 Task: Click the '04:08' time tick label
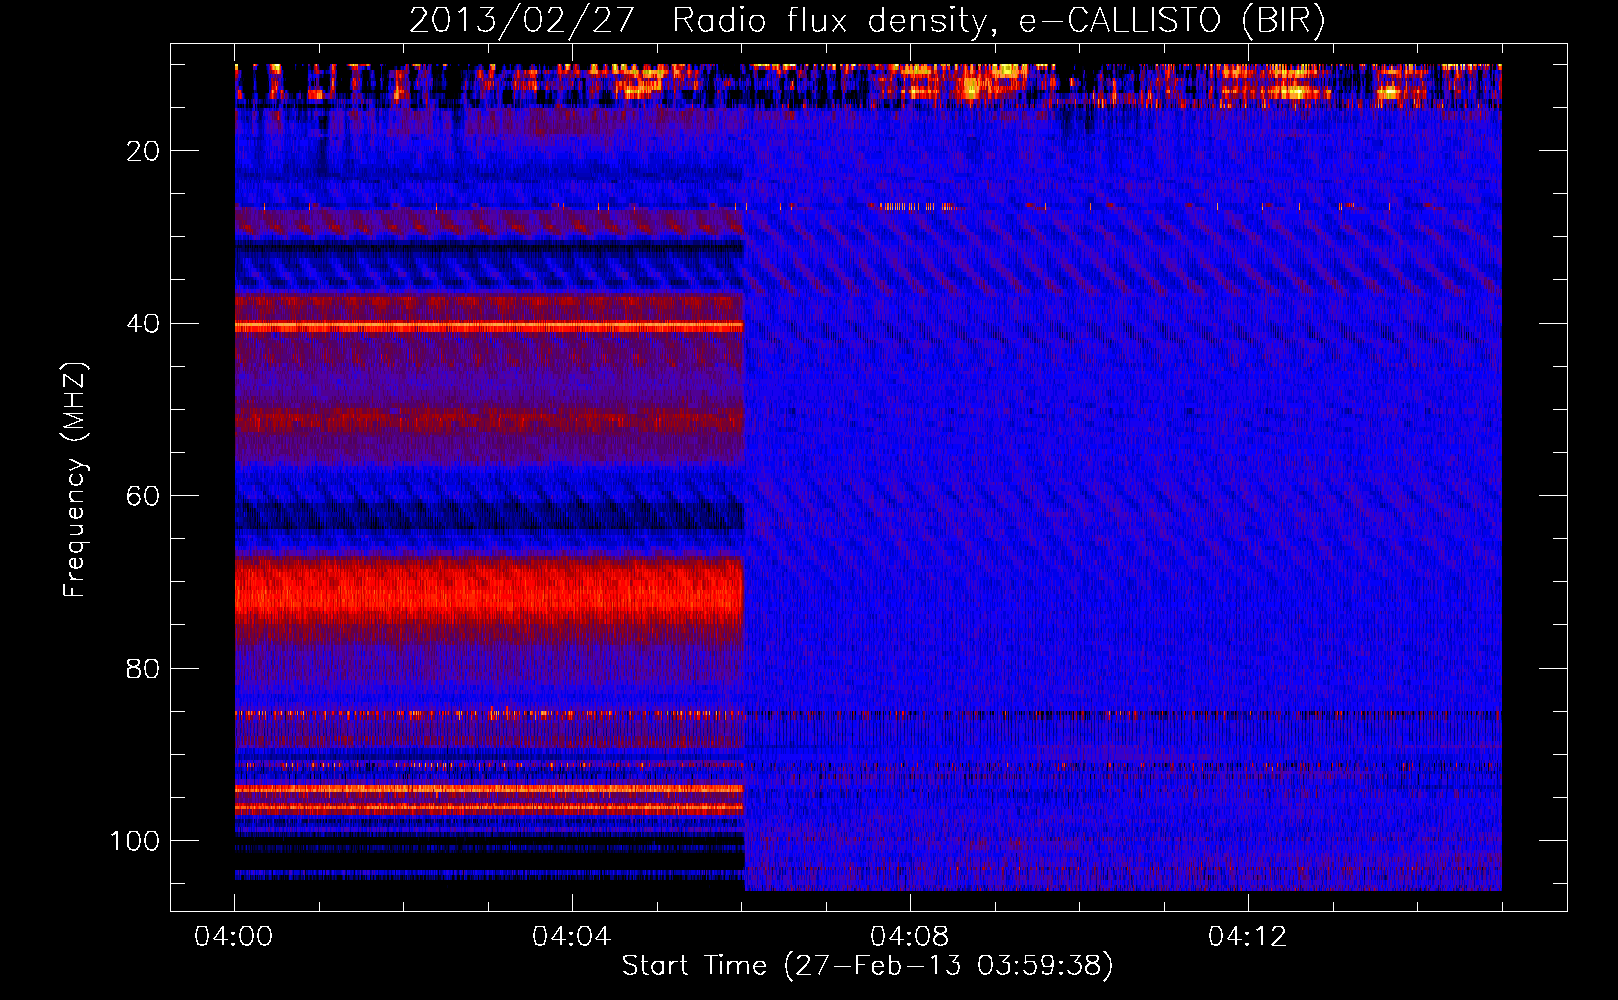tap(909, 937)
